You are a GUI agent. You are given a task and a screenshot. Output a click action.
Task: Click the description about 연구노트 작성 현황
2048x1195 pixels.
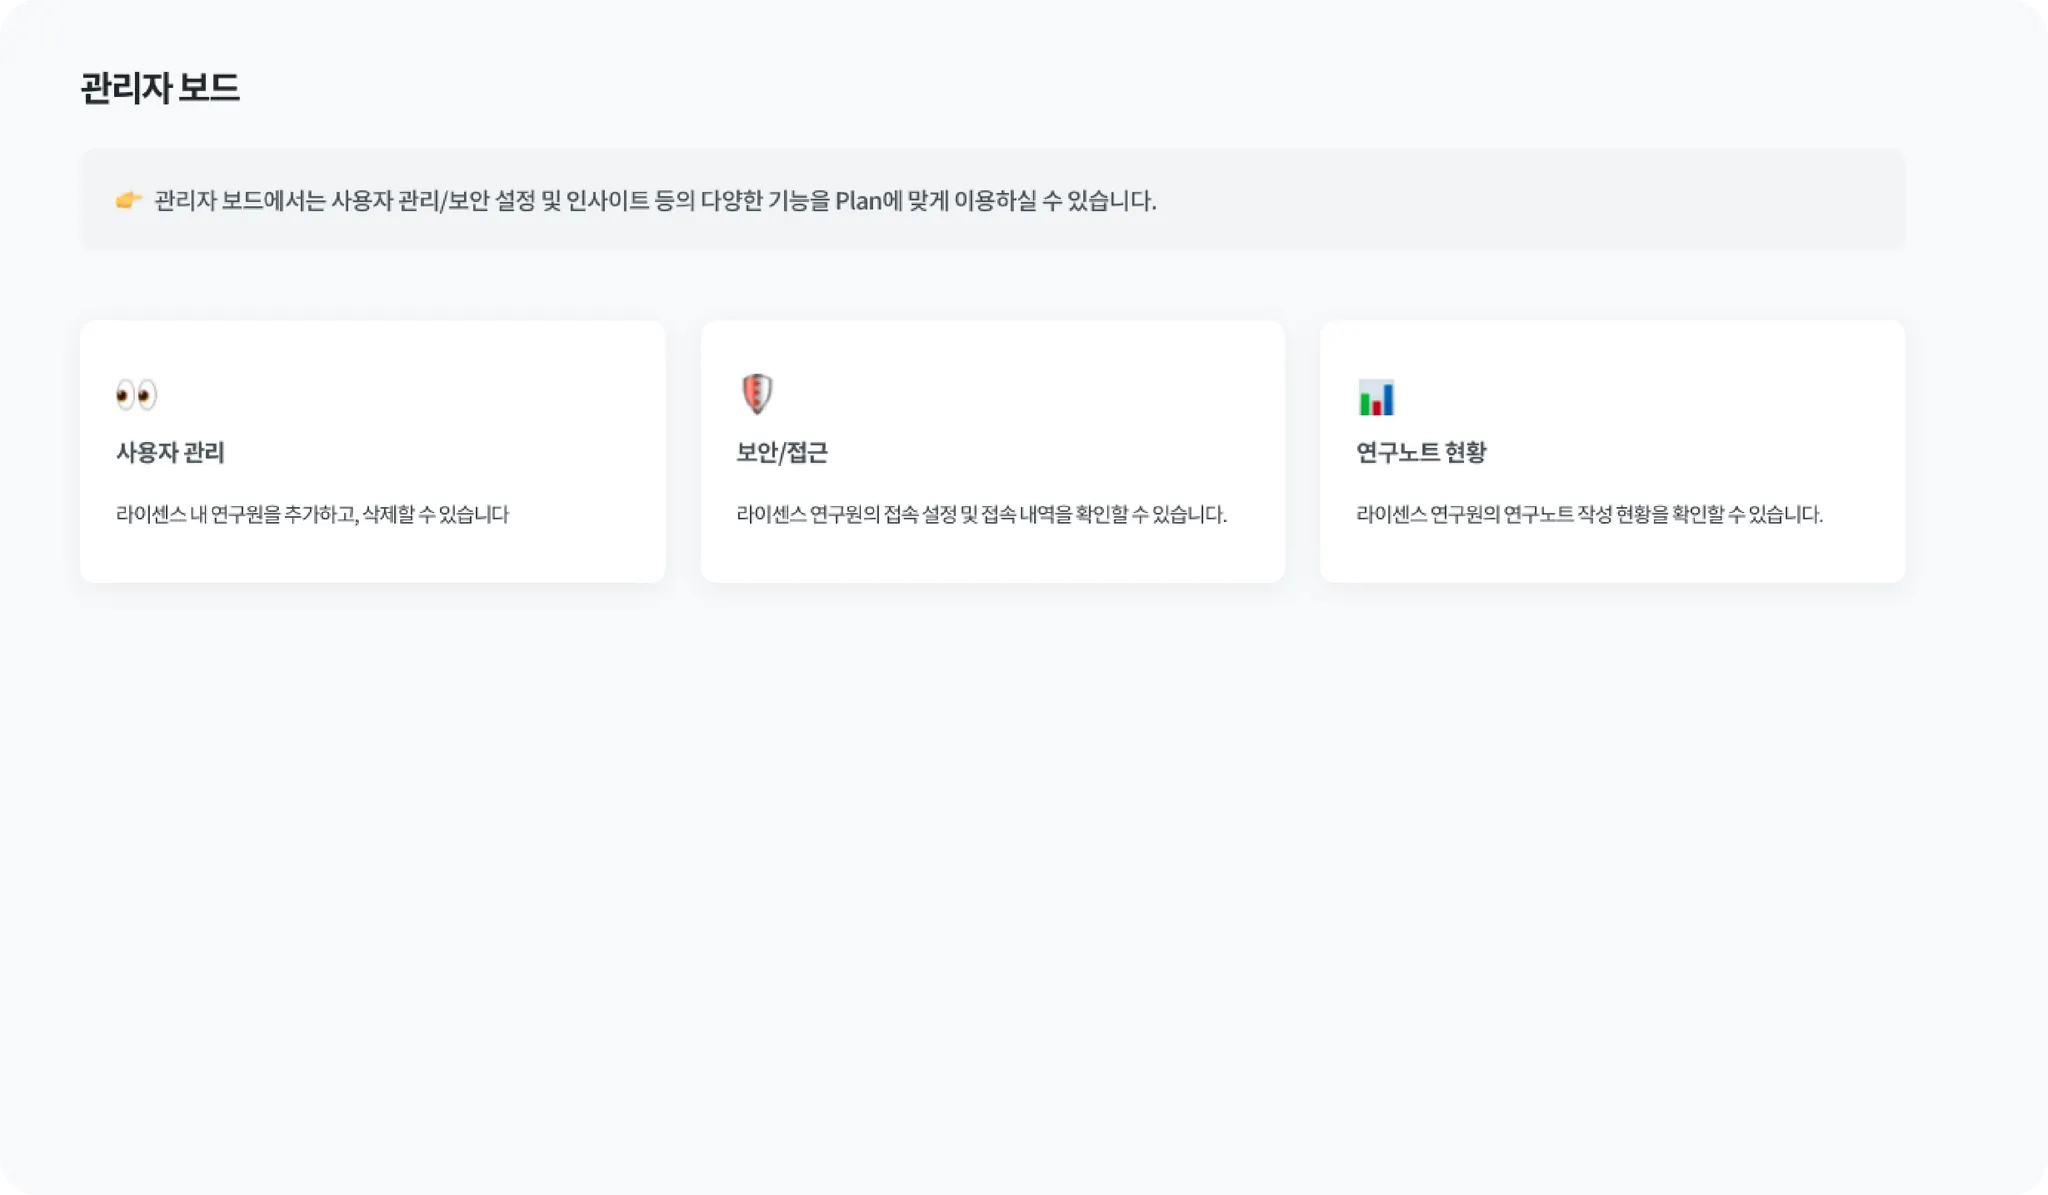(1589, 515)
